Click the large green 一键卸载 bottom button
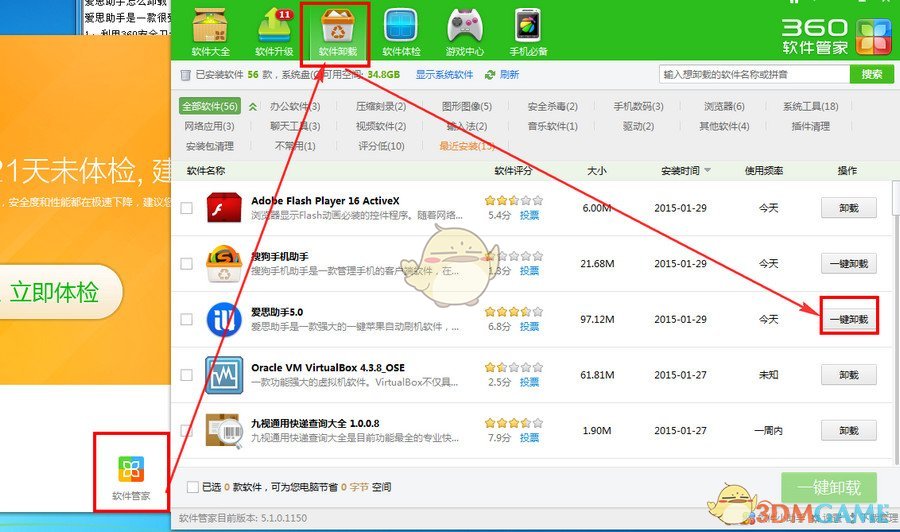900x532 pixels. [829, 488]
